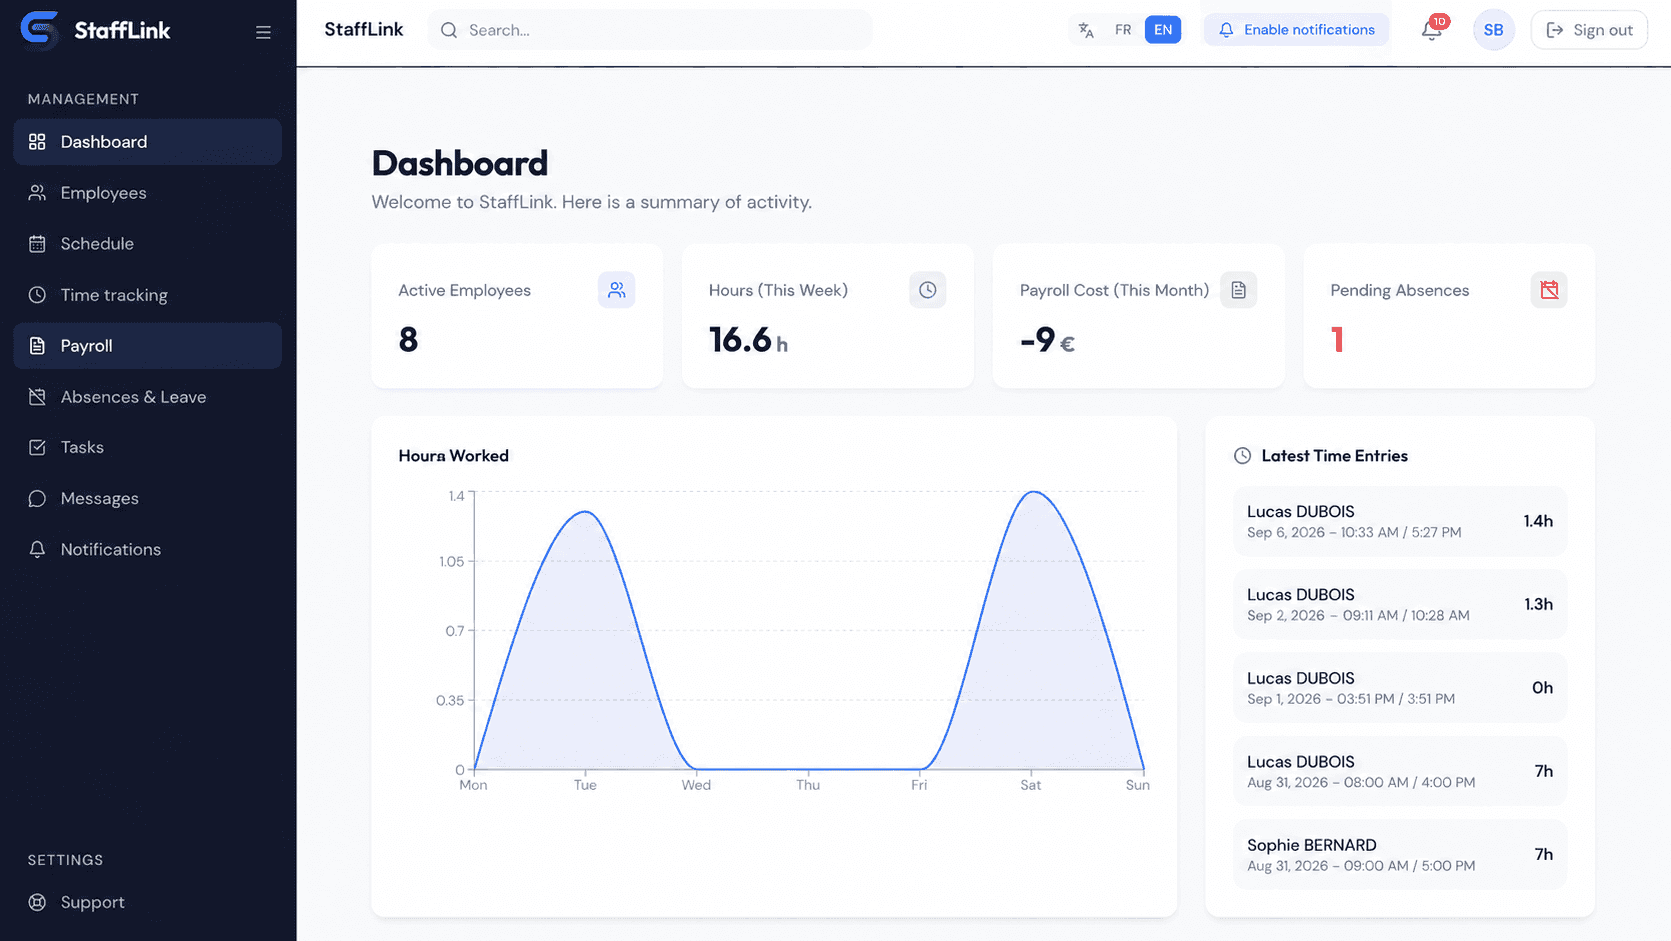
Task: Open Sophie BERNARD Aug 31 entry
Action: tap(1400, 855)
